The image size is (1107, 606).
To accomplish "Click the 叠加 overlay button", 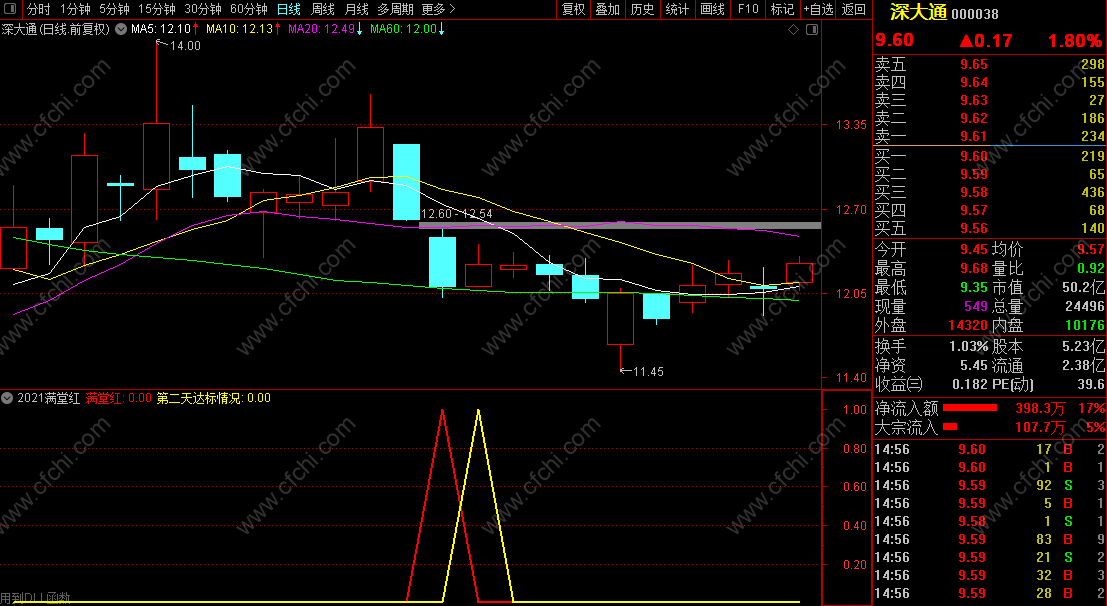I will 607,9.
